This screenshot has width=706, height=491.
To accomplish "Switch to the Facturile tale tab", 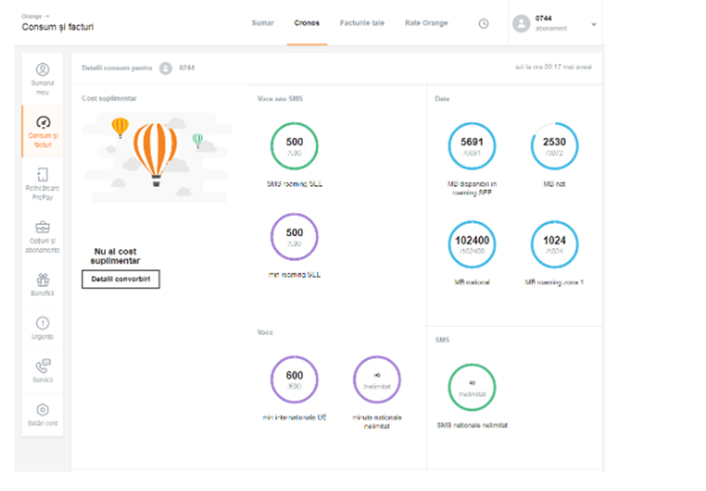I will click(361, 22).
